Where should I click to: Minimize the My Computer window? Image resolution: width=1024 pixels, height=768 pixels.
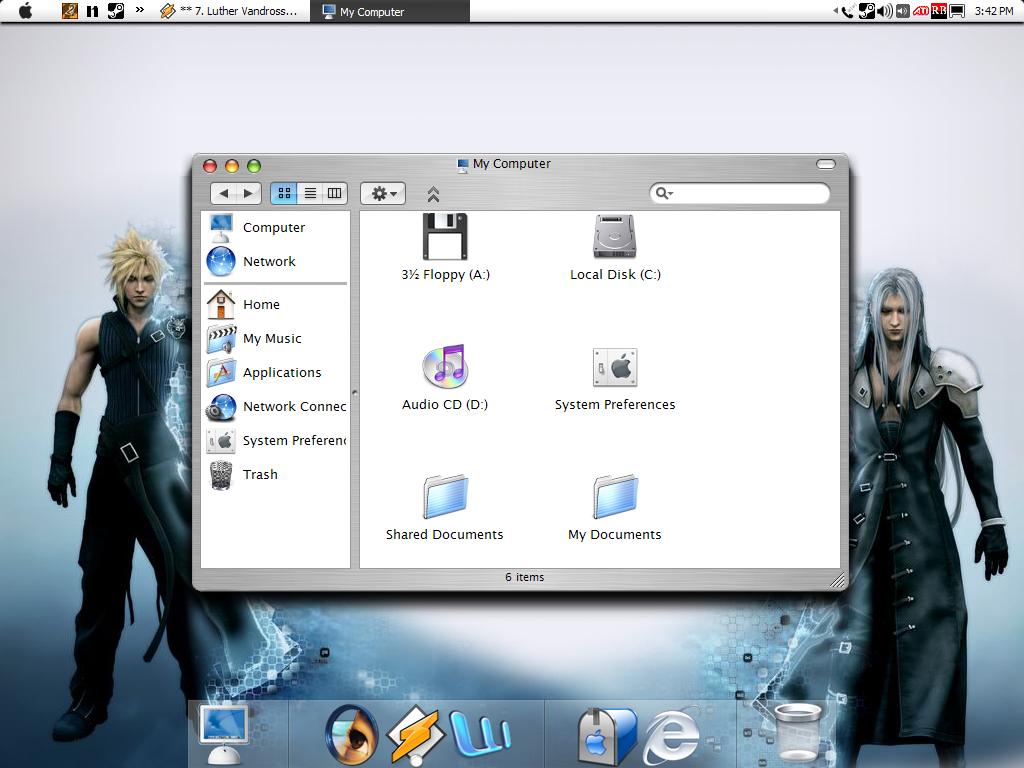(x=232, y=166)
